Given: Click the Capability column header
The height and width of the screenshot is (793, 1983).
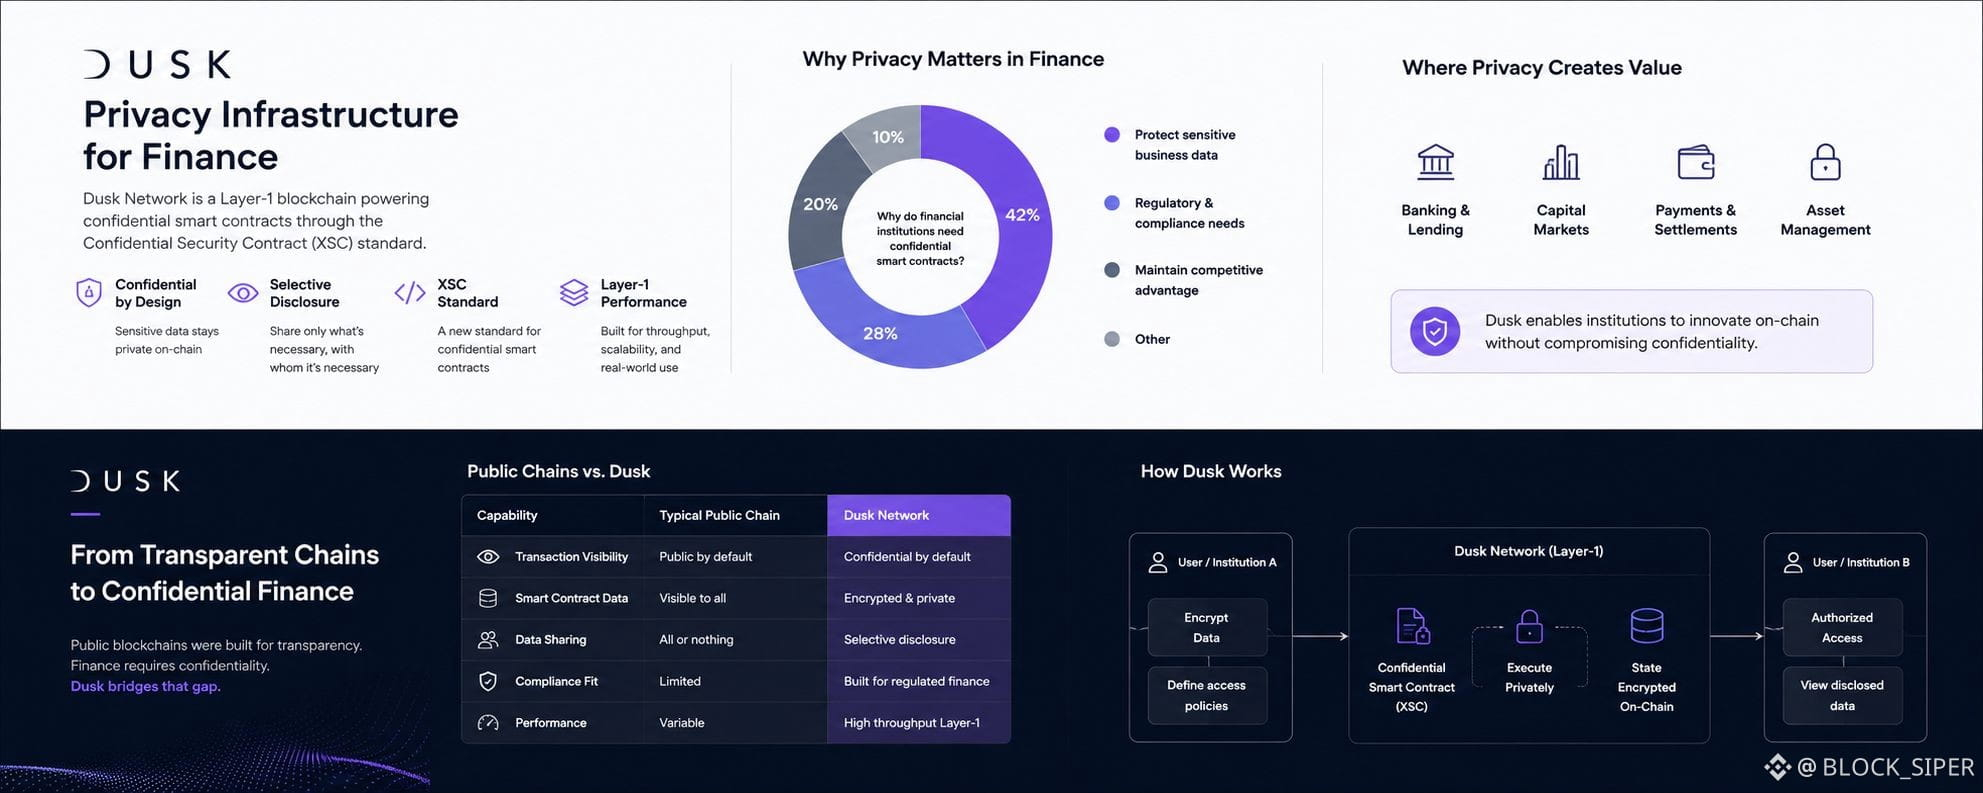Looking at the screenshot, I should (x=553, y=516).
